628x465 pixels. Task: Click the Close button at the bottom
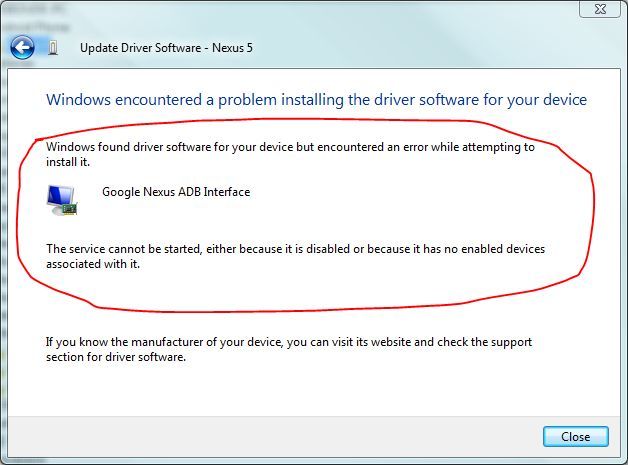576,437
